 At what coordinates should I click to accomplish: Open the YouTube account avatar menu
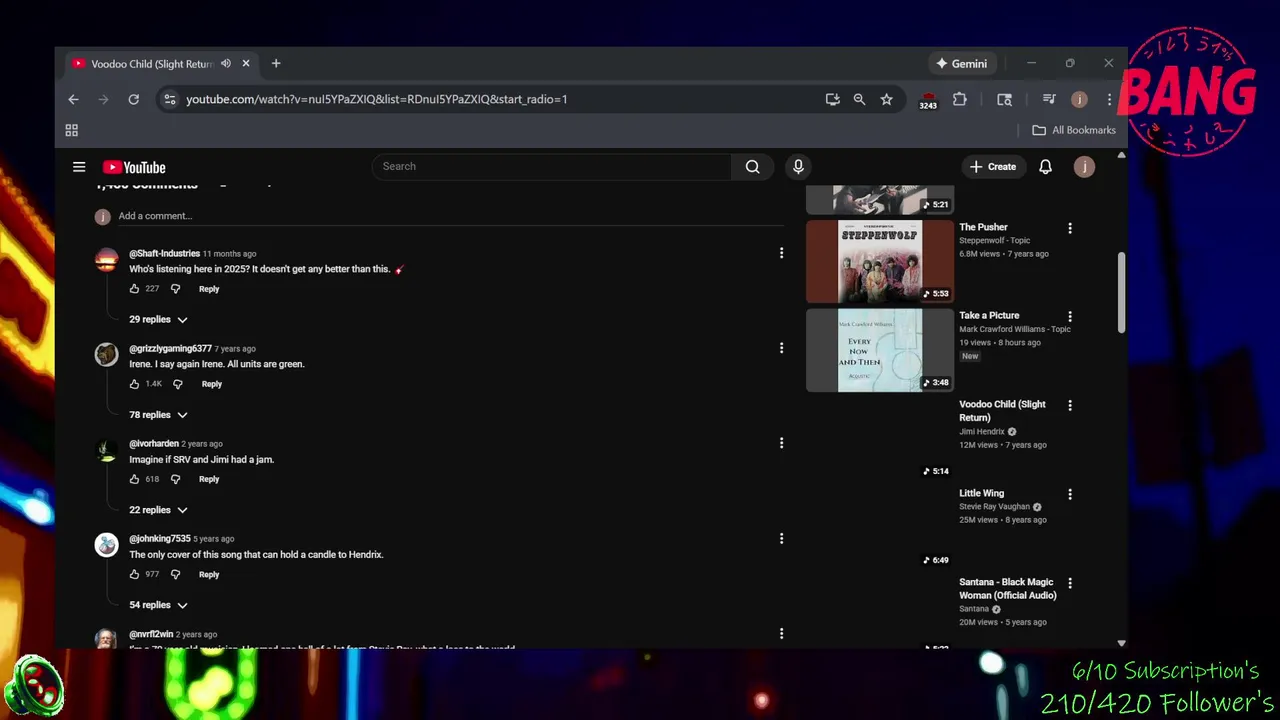tap(1084, 167)
